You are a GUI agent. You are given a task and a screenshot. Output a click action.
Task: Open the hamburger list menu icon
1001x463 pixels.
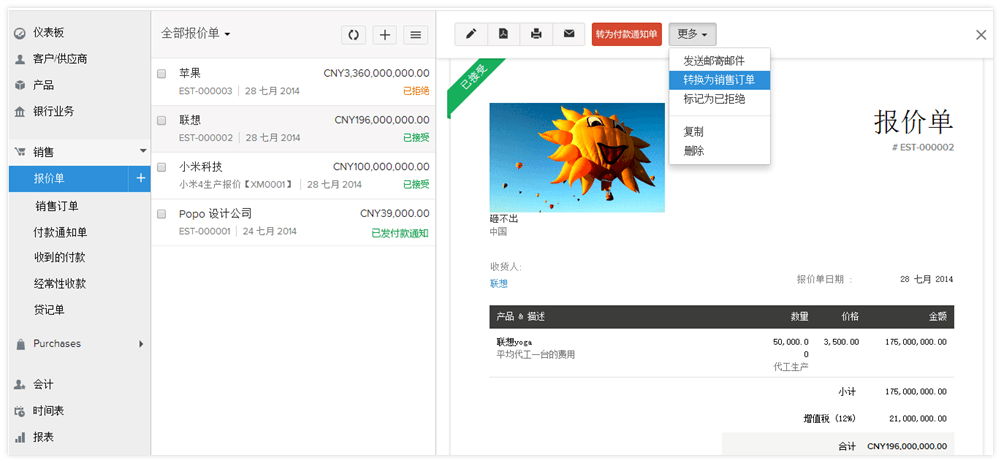[x=417, y=35]
